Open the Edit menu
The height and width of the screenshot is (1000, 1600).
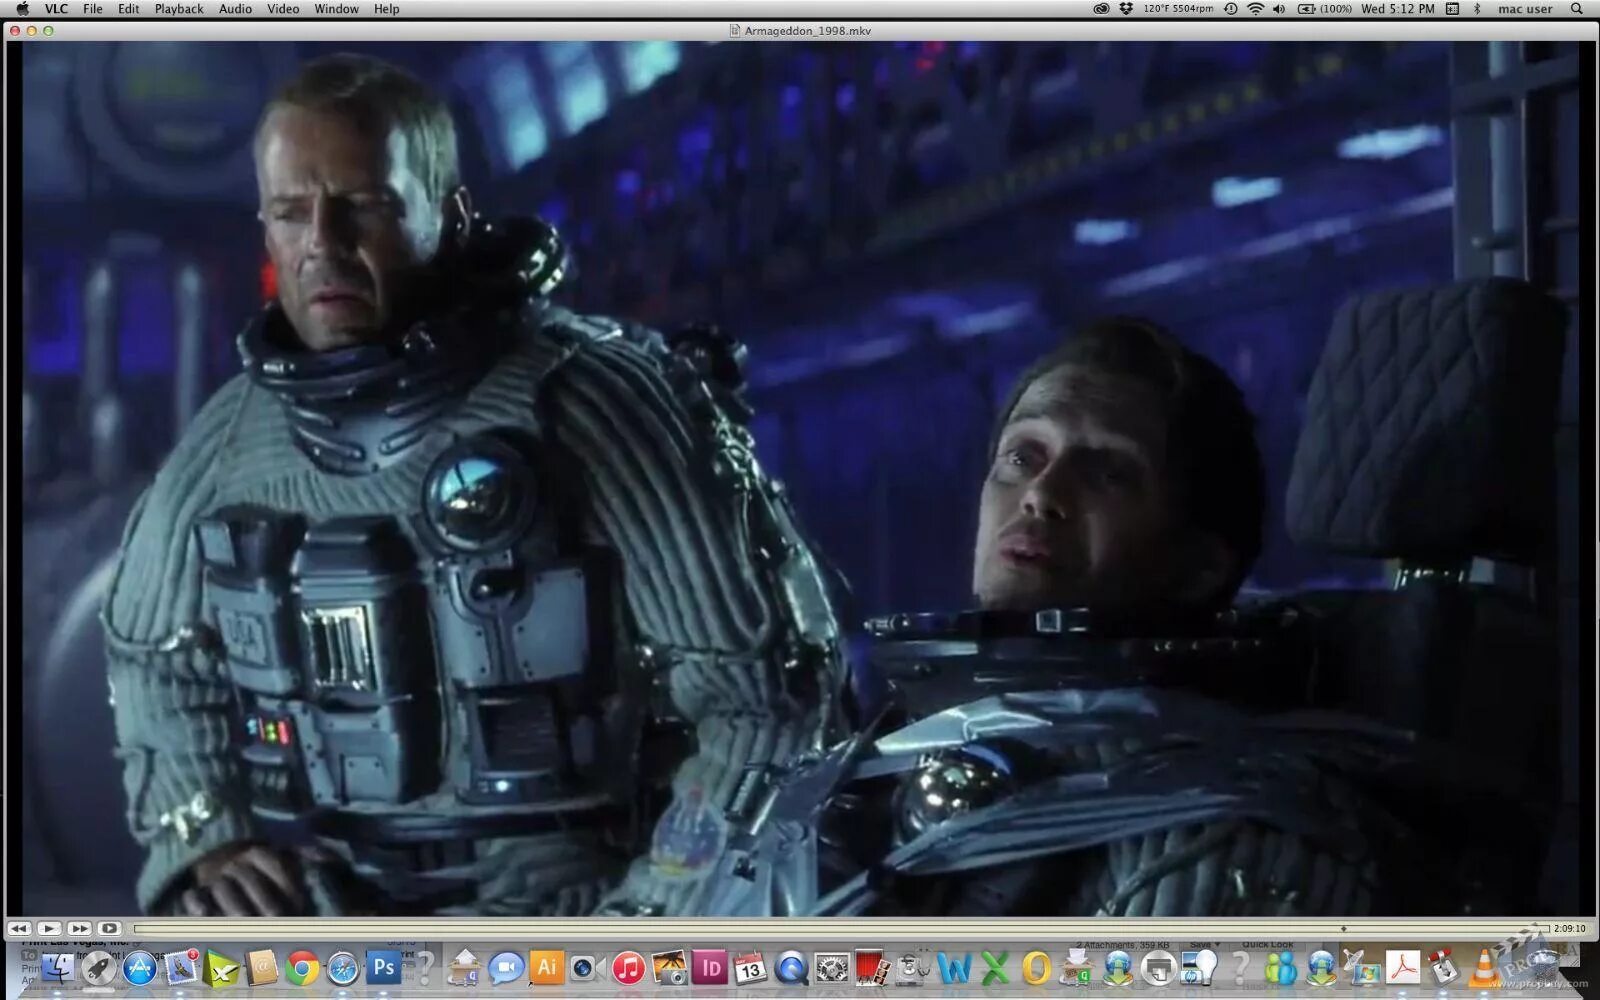[x=129, y=9]
